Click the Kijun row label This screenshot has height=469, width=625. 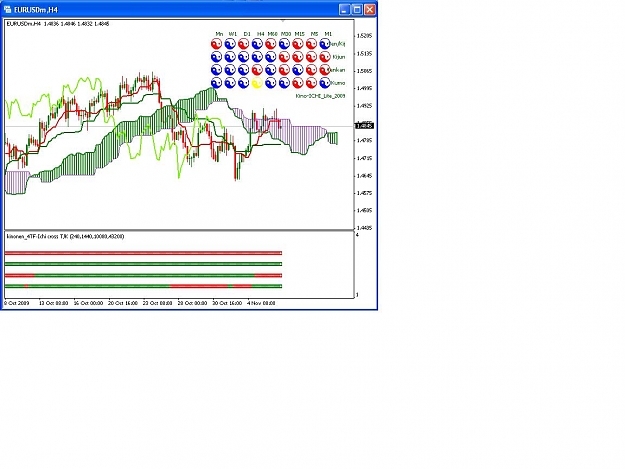pyautogui.click(x=339, y=57)
